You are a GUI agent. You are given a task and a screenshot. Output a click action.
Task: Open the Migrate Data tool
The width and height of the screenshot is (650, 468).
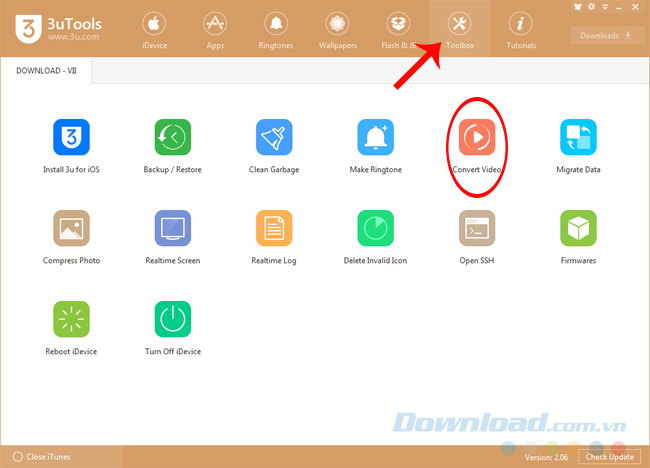point(578,137)
